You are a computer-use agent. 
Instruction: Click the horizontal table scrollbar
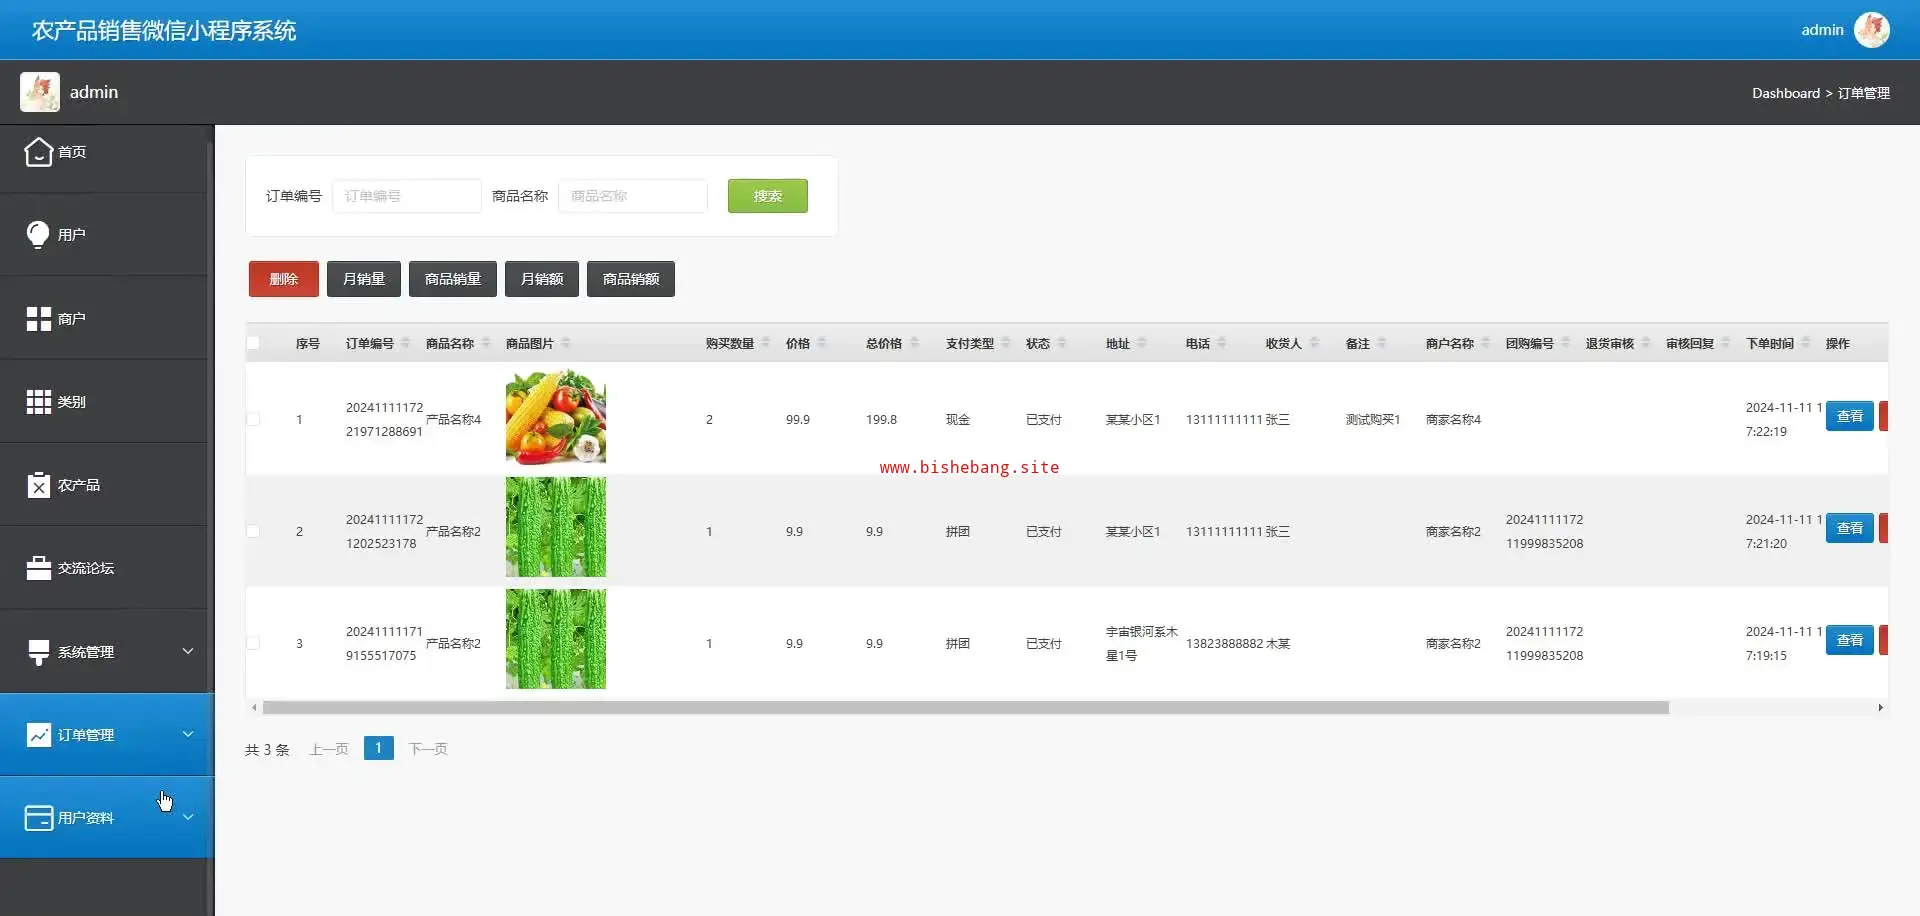point(966,708)
